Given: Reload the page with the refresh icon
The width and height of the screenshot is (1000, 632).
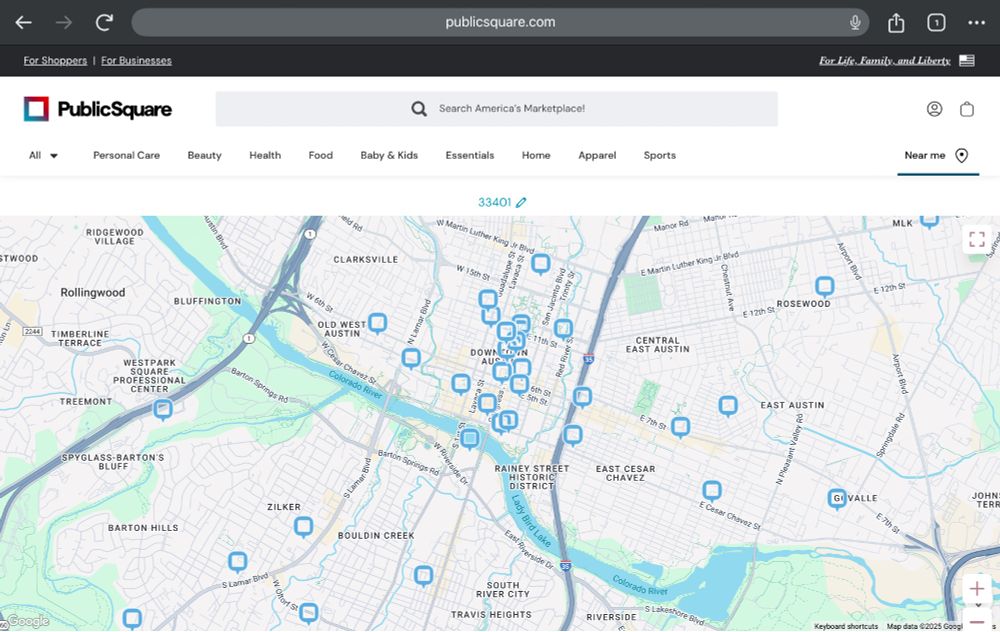Looking at the screenshot, I should (104, 22).
